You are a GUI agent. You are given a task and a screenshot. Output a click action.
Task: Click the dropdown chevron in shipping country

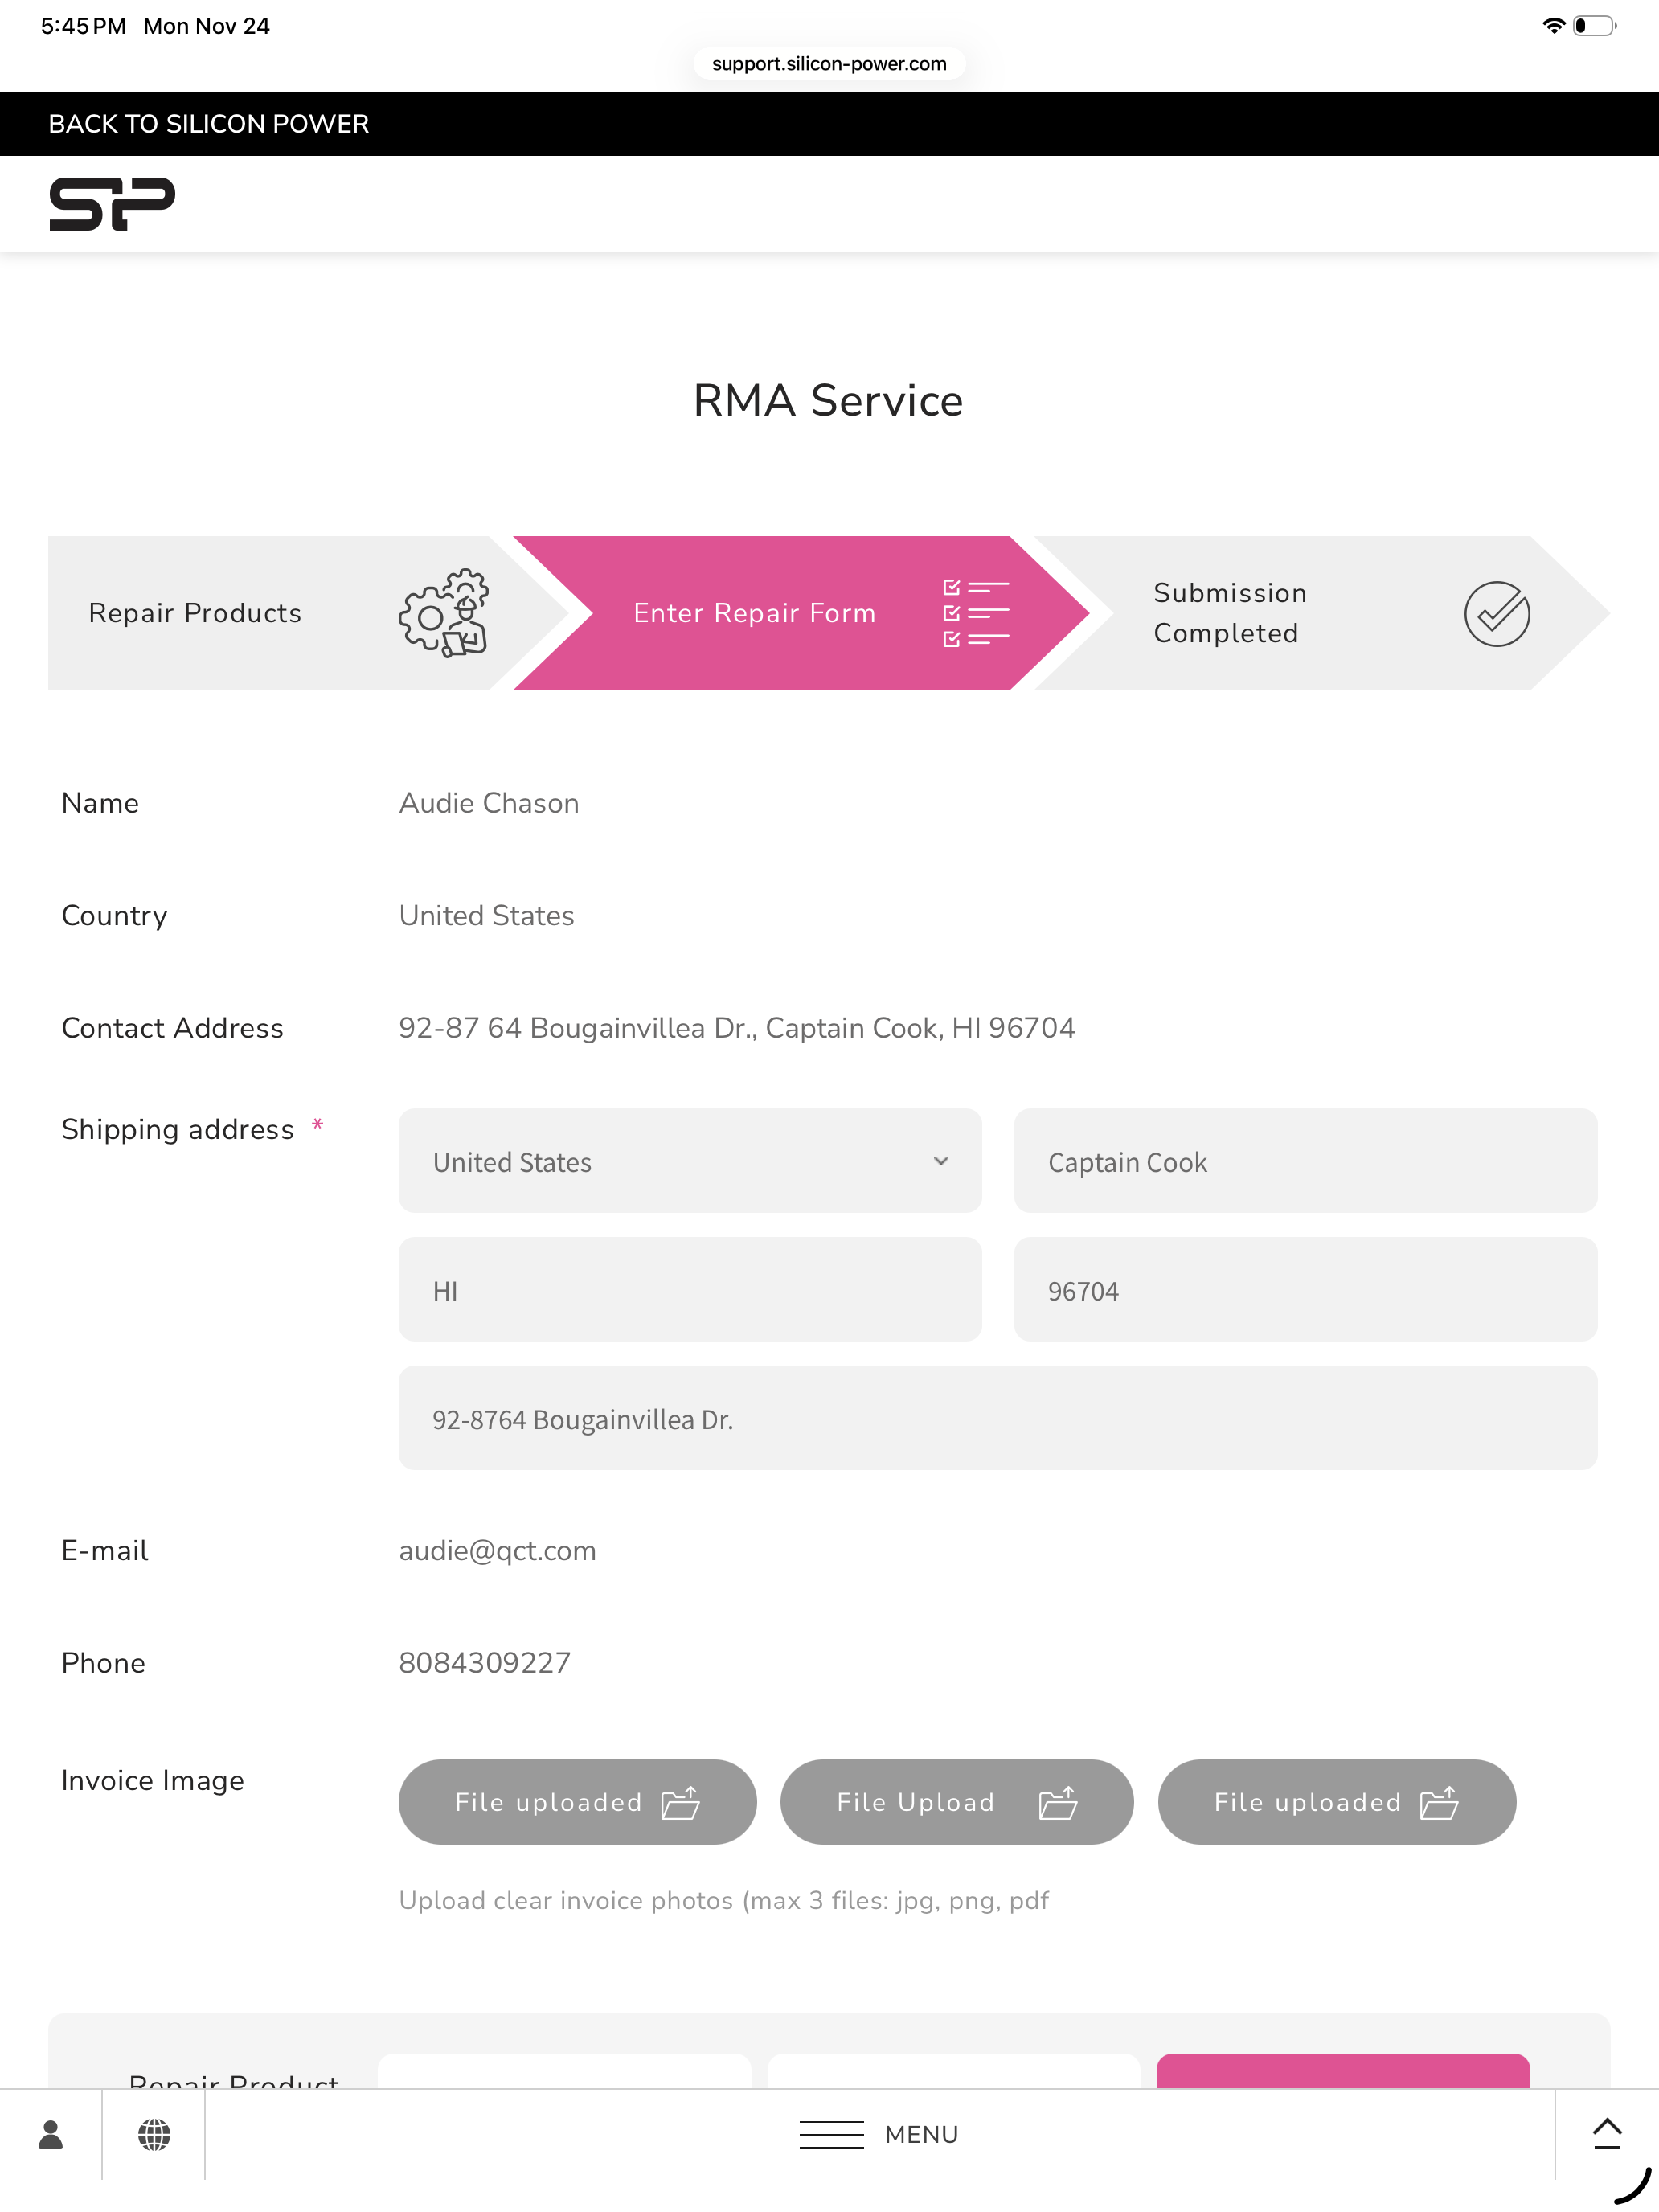tap(940, 1161)
